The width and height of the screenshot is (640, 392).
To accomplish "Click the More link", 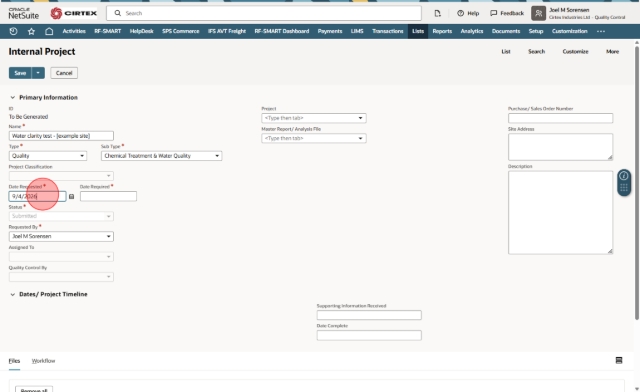I will 612,51.
